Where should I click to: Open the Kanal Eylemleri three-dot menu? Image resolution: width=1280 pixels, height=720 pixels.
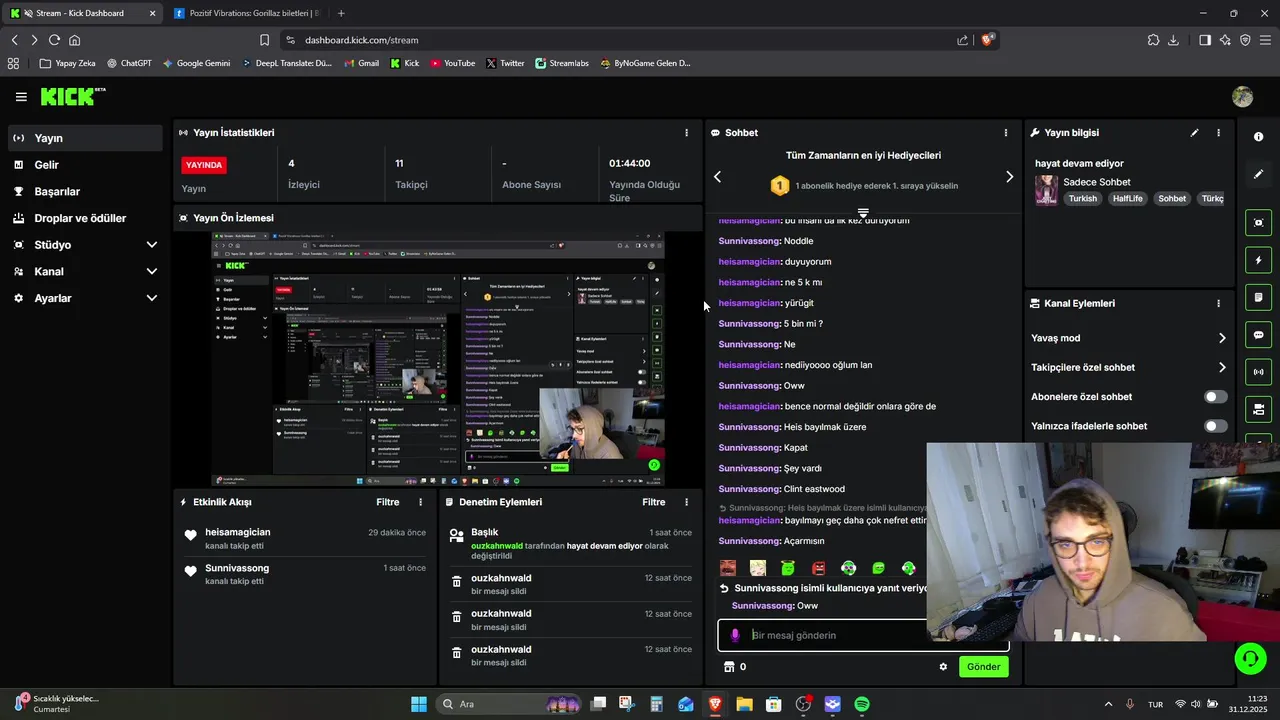(1218, 304)
